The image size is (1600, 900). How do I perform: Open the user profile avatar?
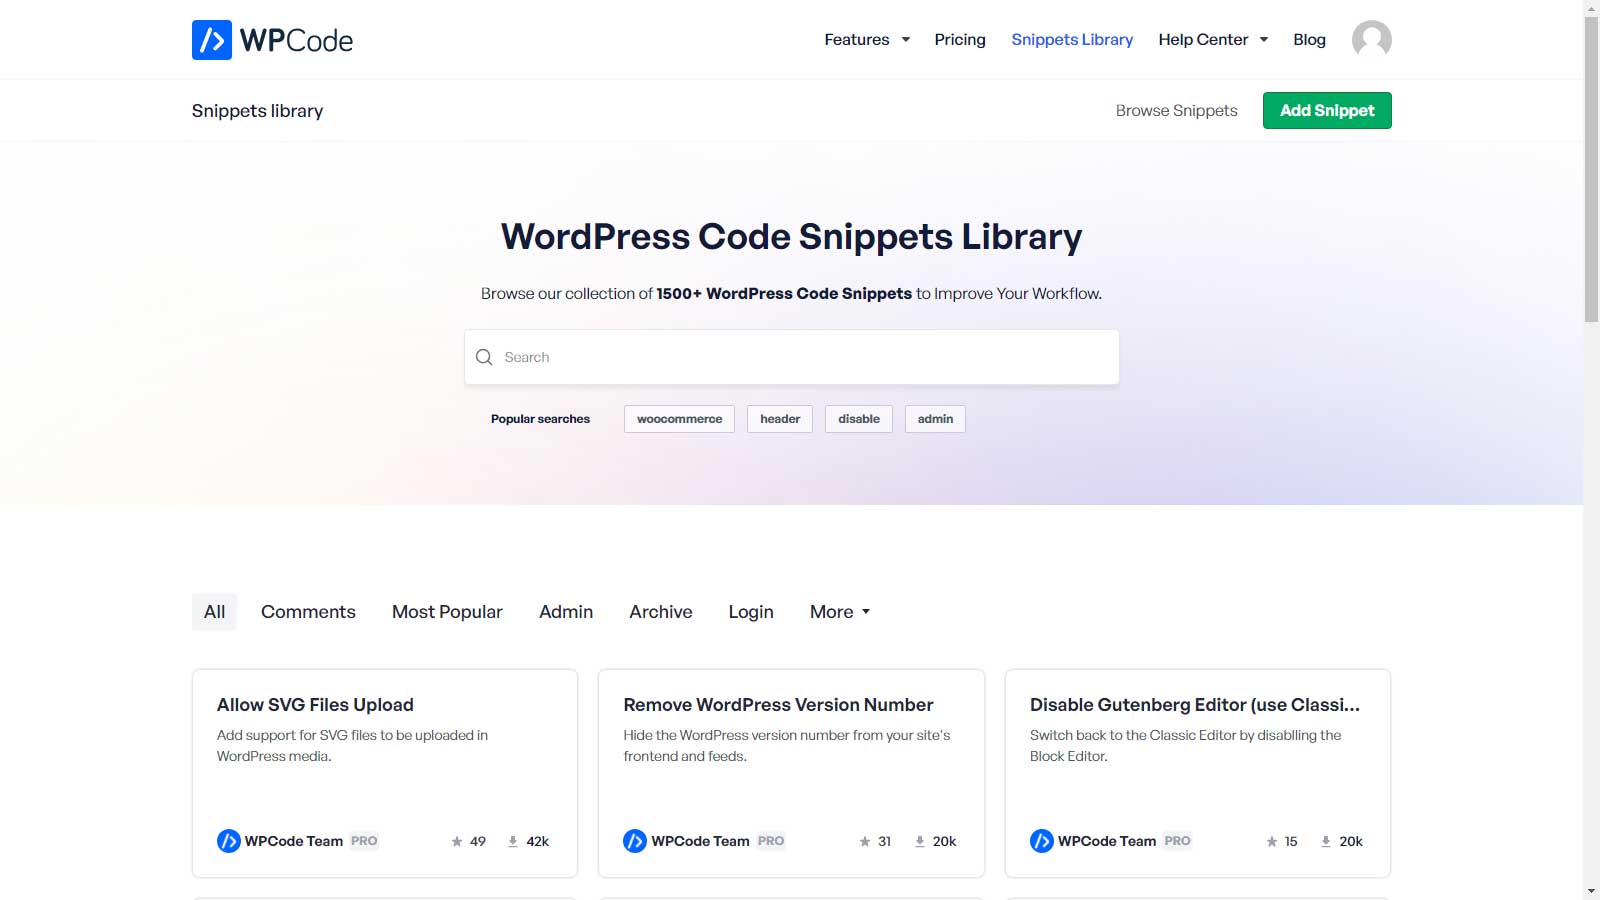pos(1371,40)
